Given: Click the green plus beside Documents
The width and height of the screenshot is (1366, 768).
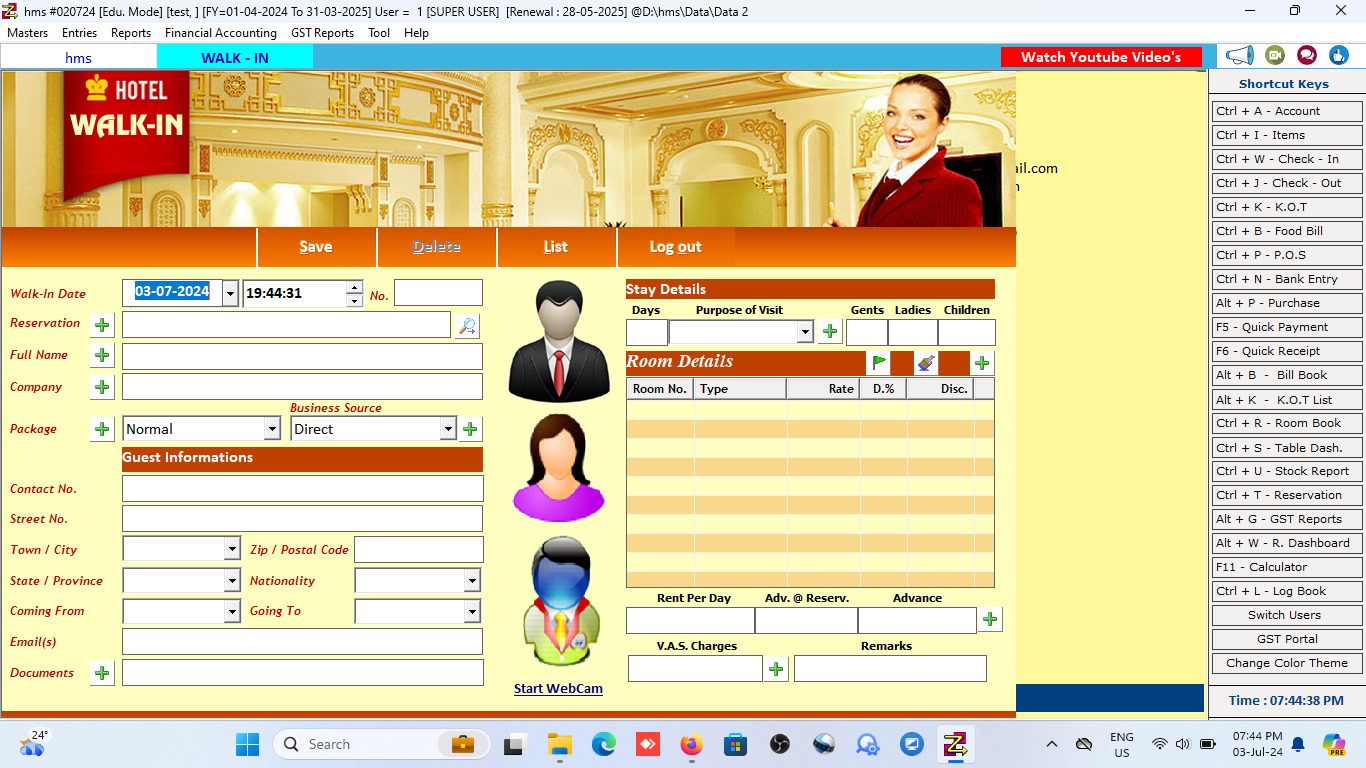Looking at the screenshot, I should (102, 673).
